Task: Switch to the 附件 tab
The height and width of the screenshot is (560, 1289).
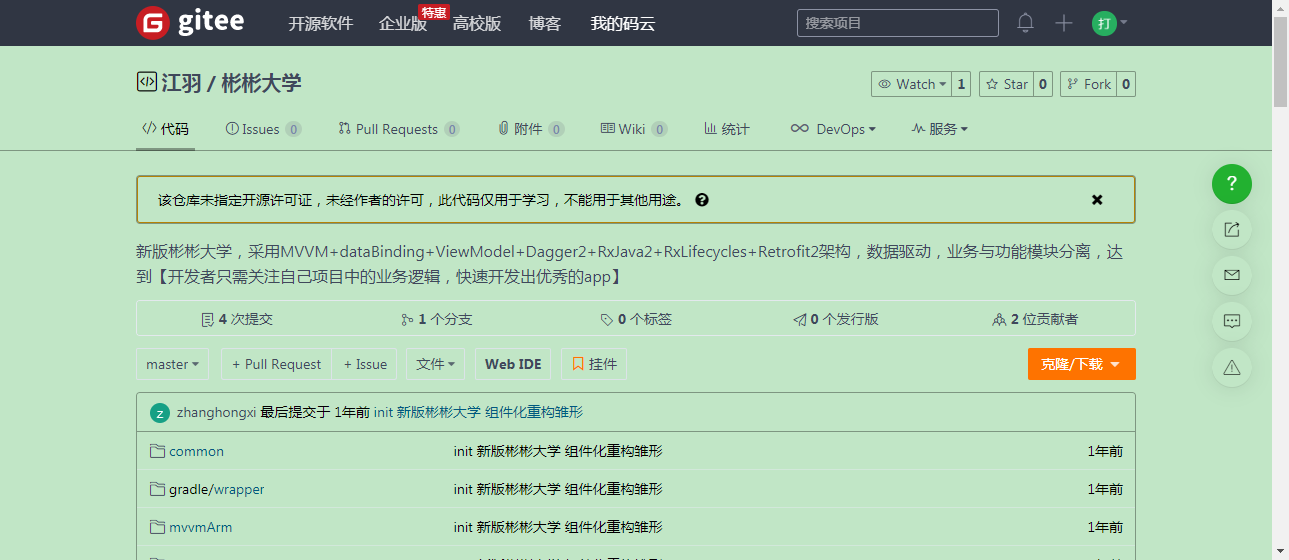Action: coord(531,129)
